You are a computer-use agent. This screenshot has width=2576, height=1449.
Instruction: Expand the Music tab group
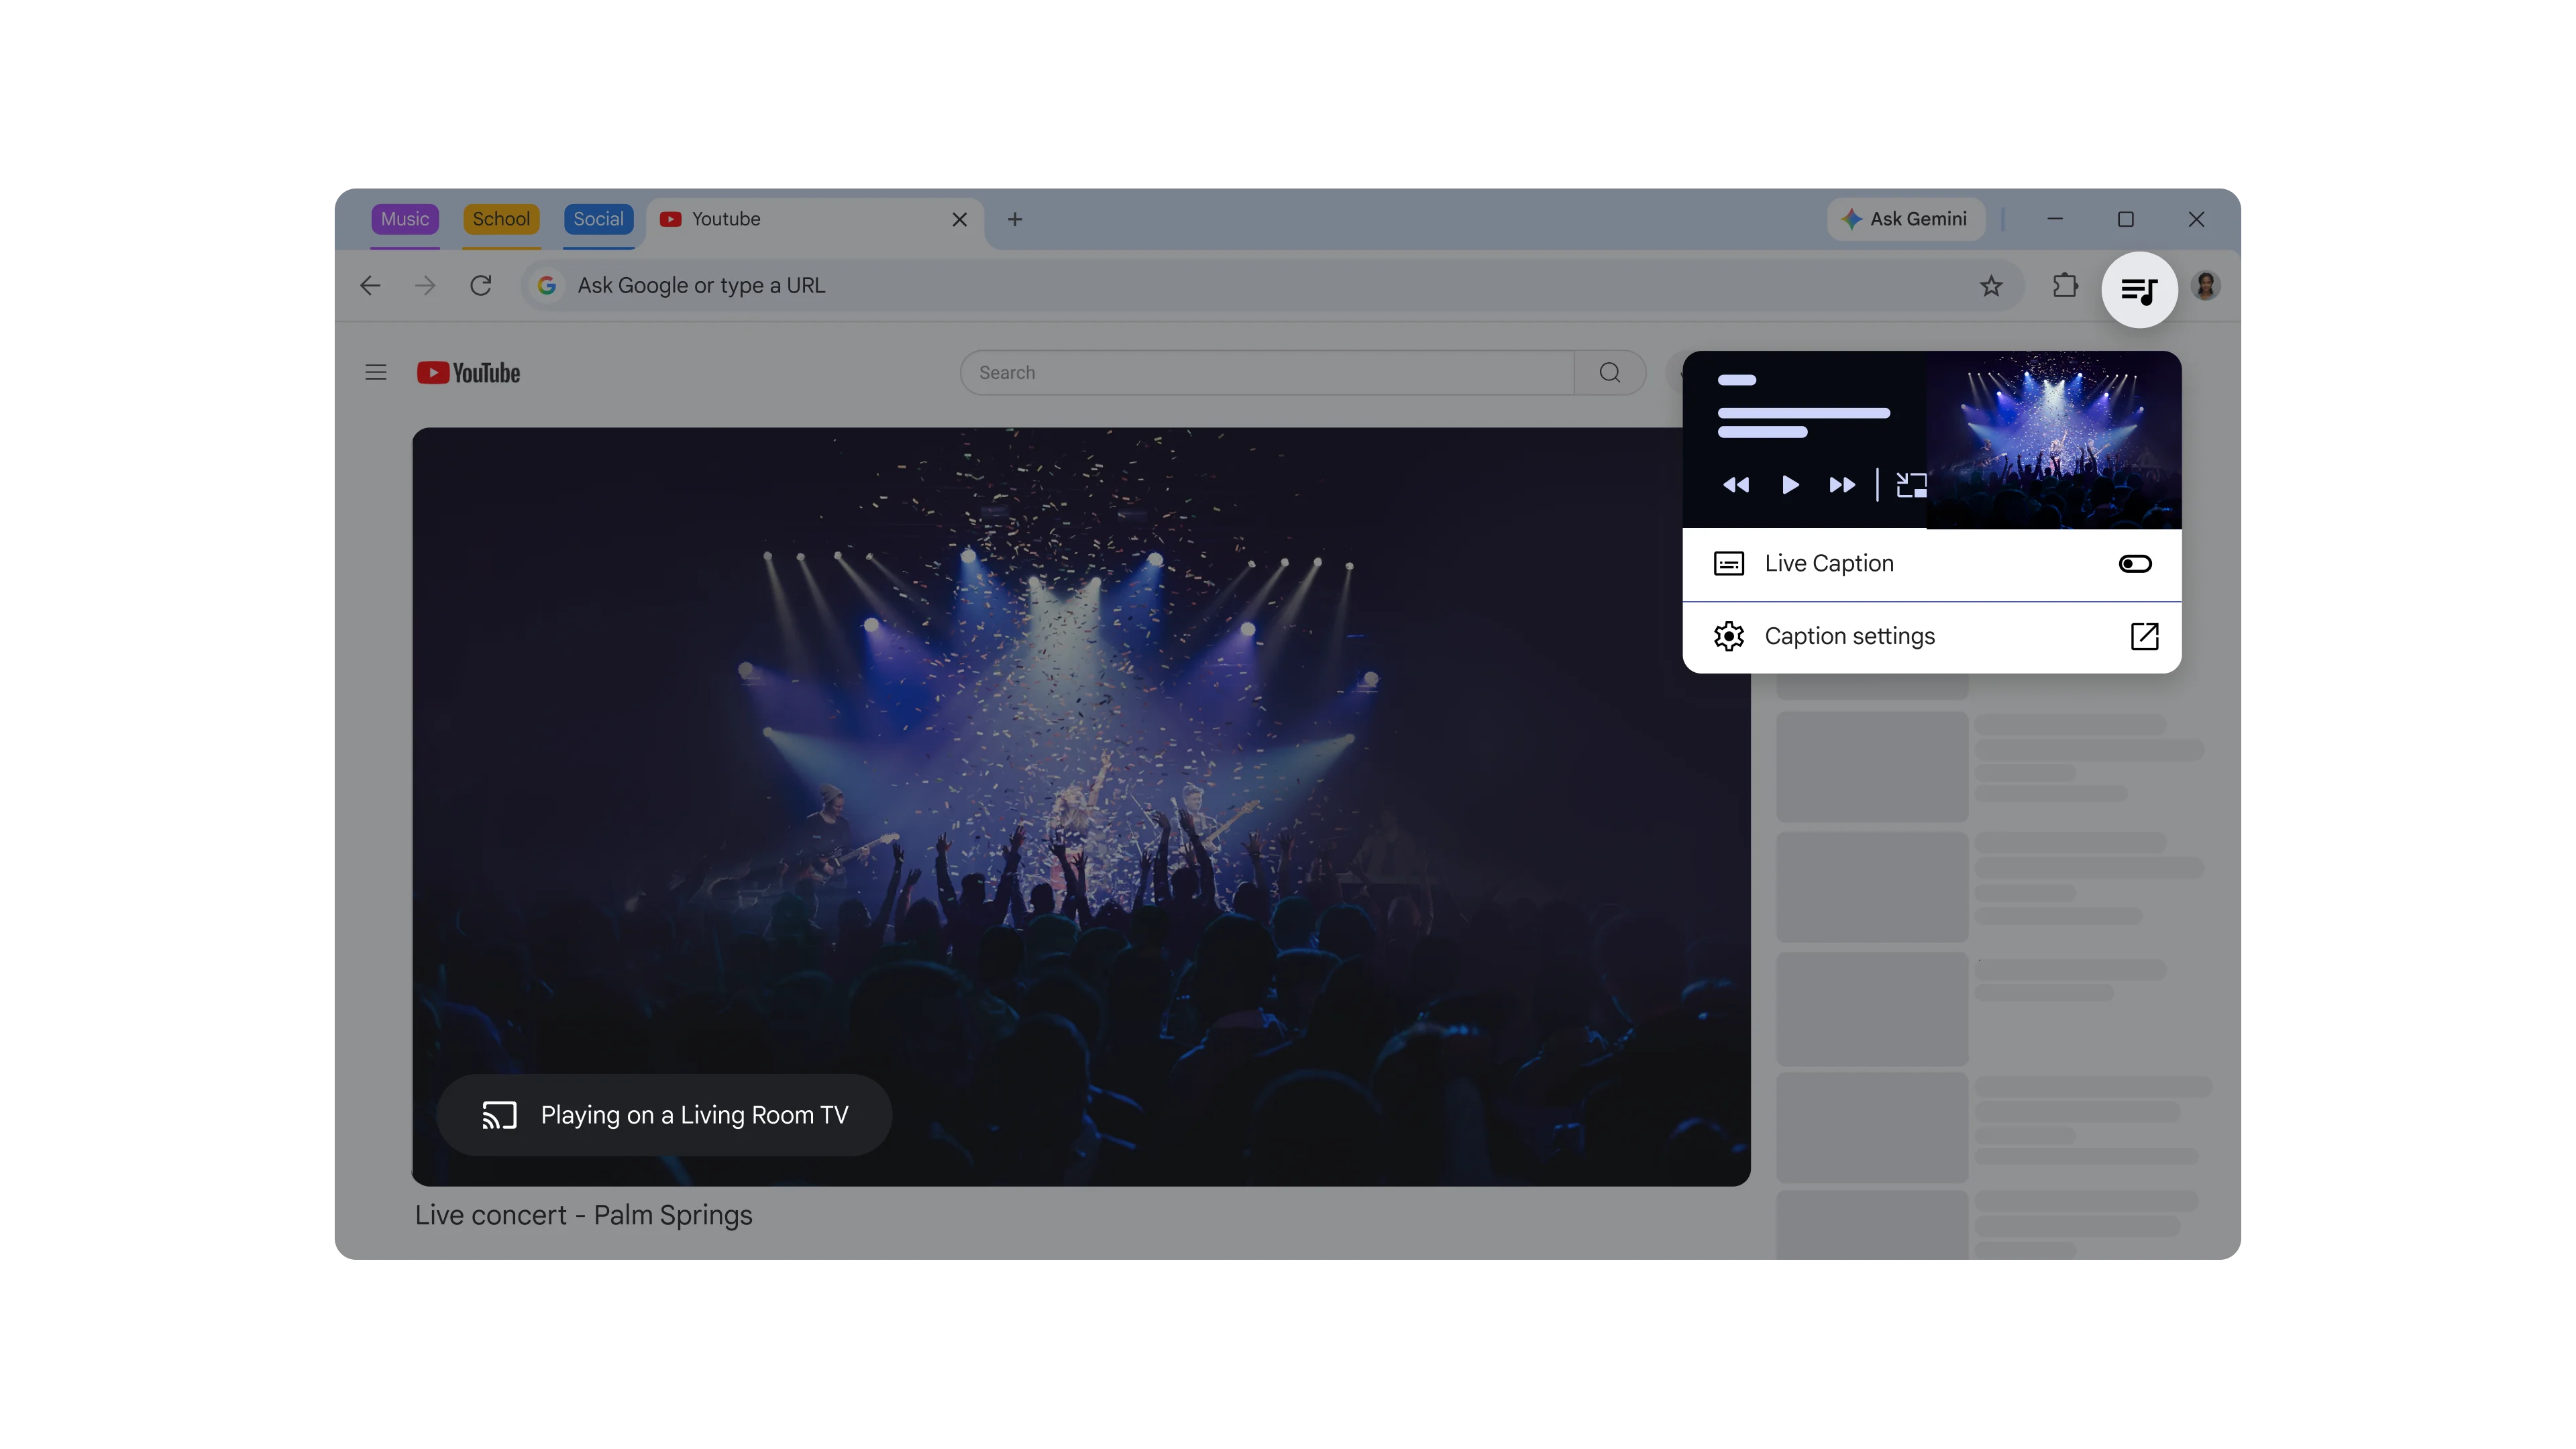[x=405, y=219]
